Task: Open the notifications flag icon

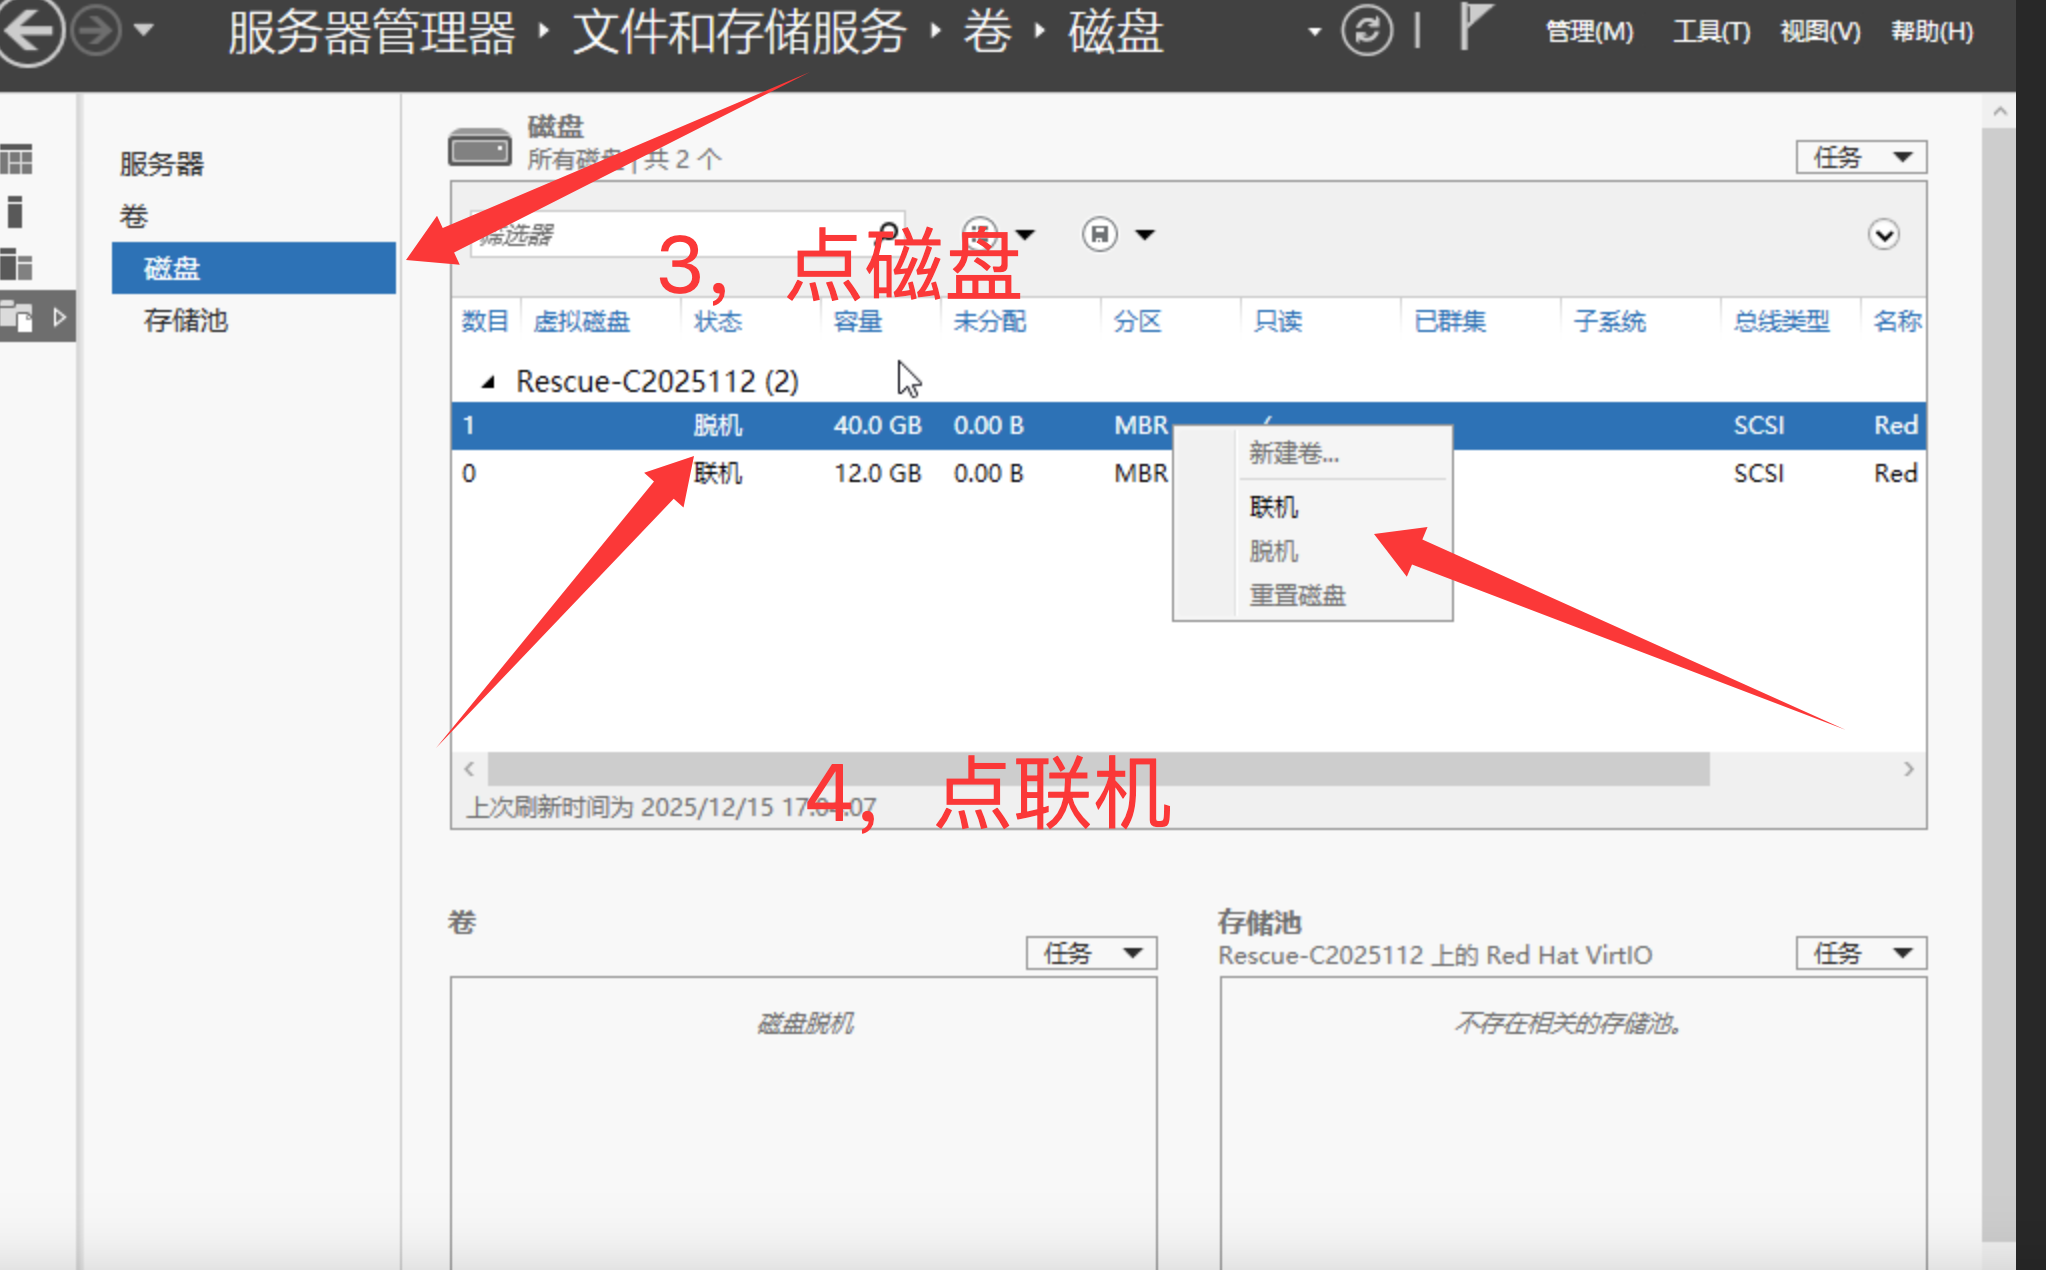Action: click(1473, 27)
